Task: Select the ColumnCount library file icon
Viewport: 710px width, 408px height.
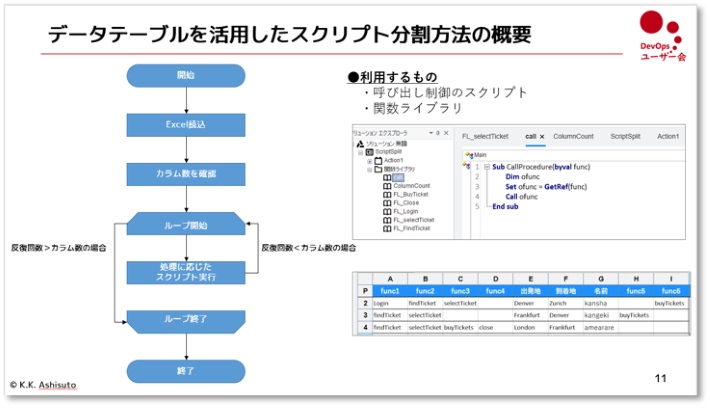Action: (x=387, y=186)
